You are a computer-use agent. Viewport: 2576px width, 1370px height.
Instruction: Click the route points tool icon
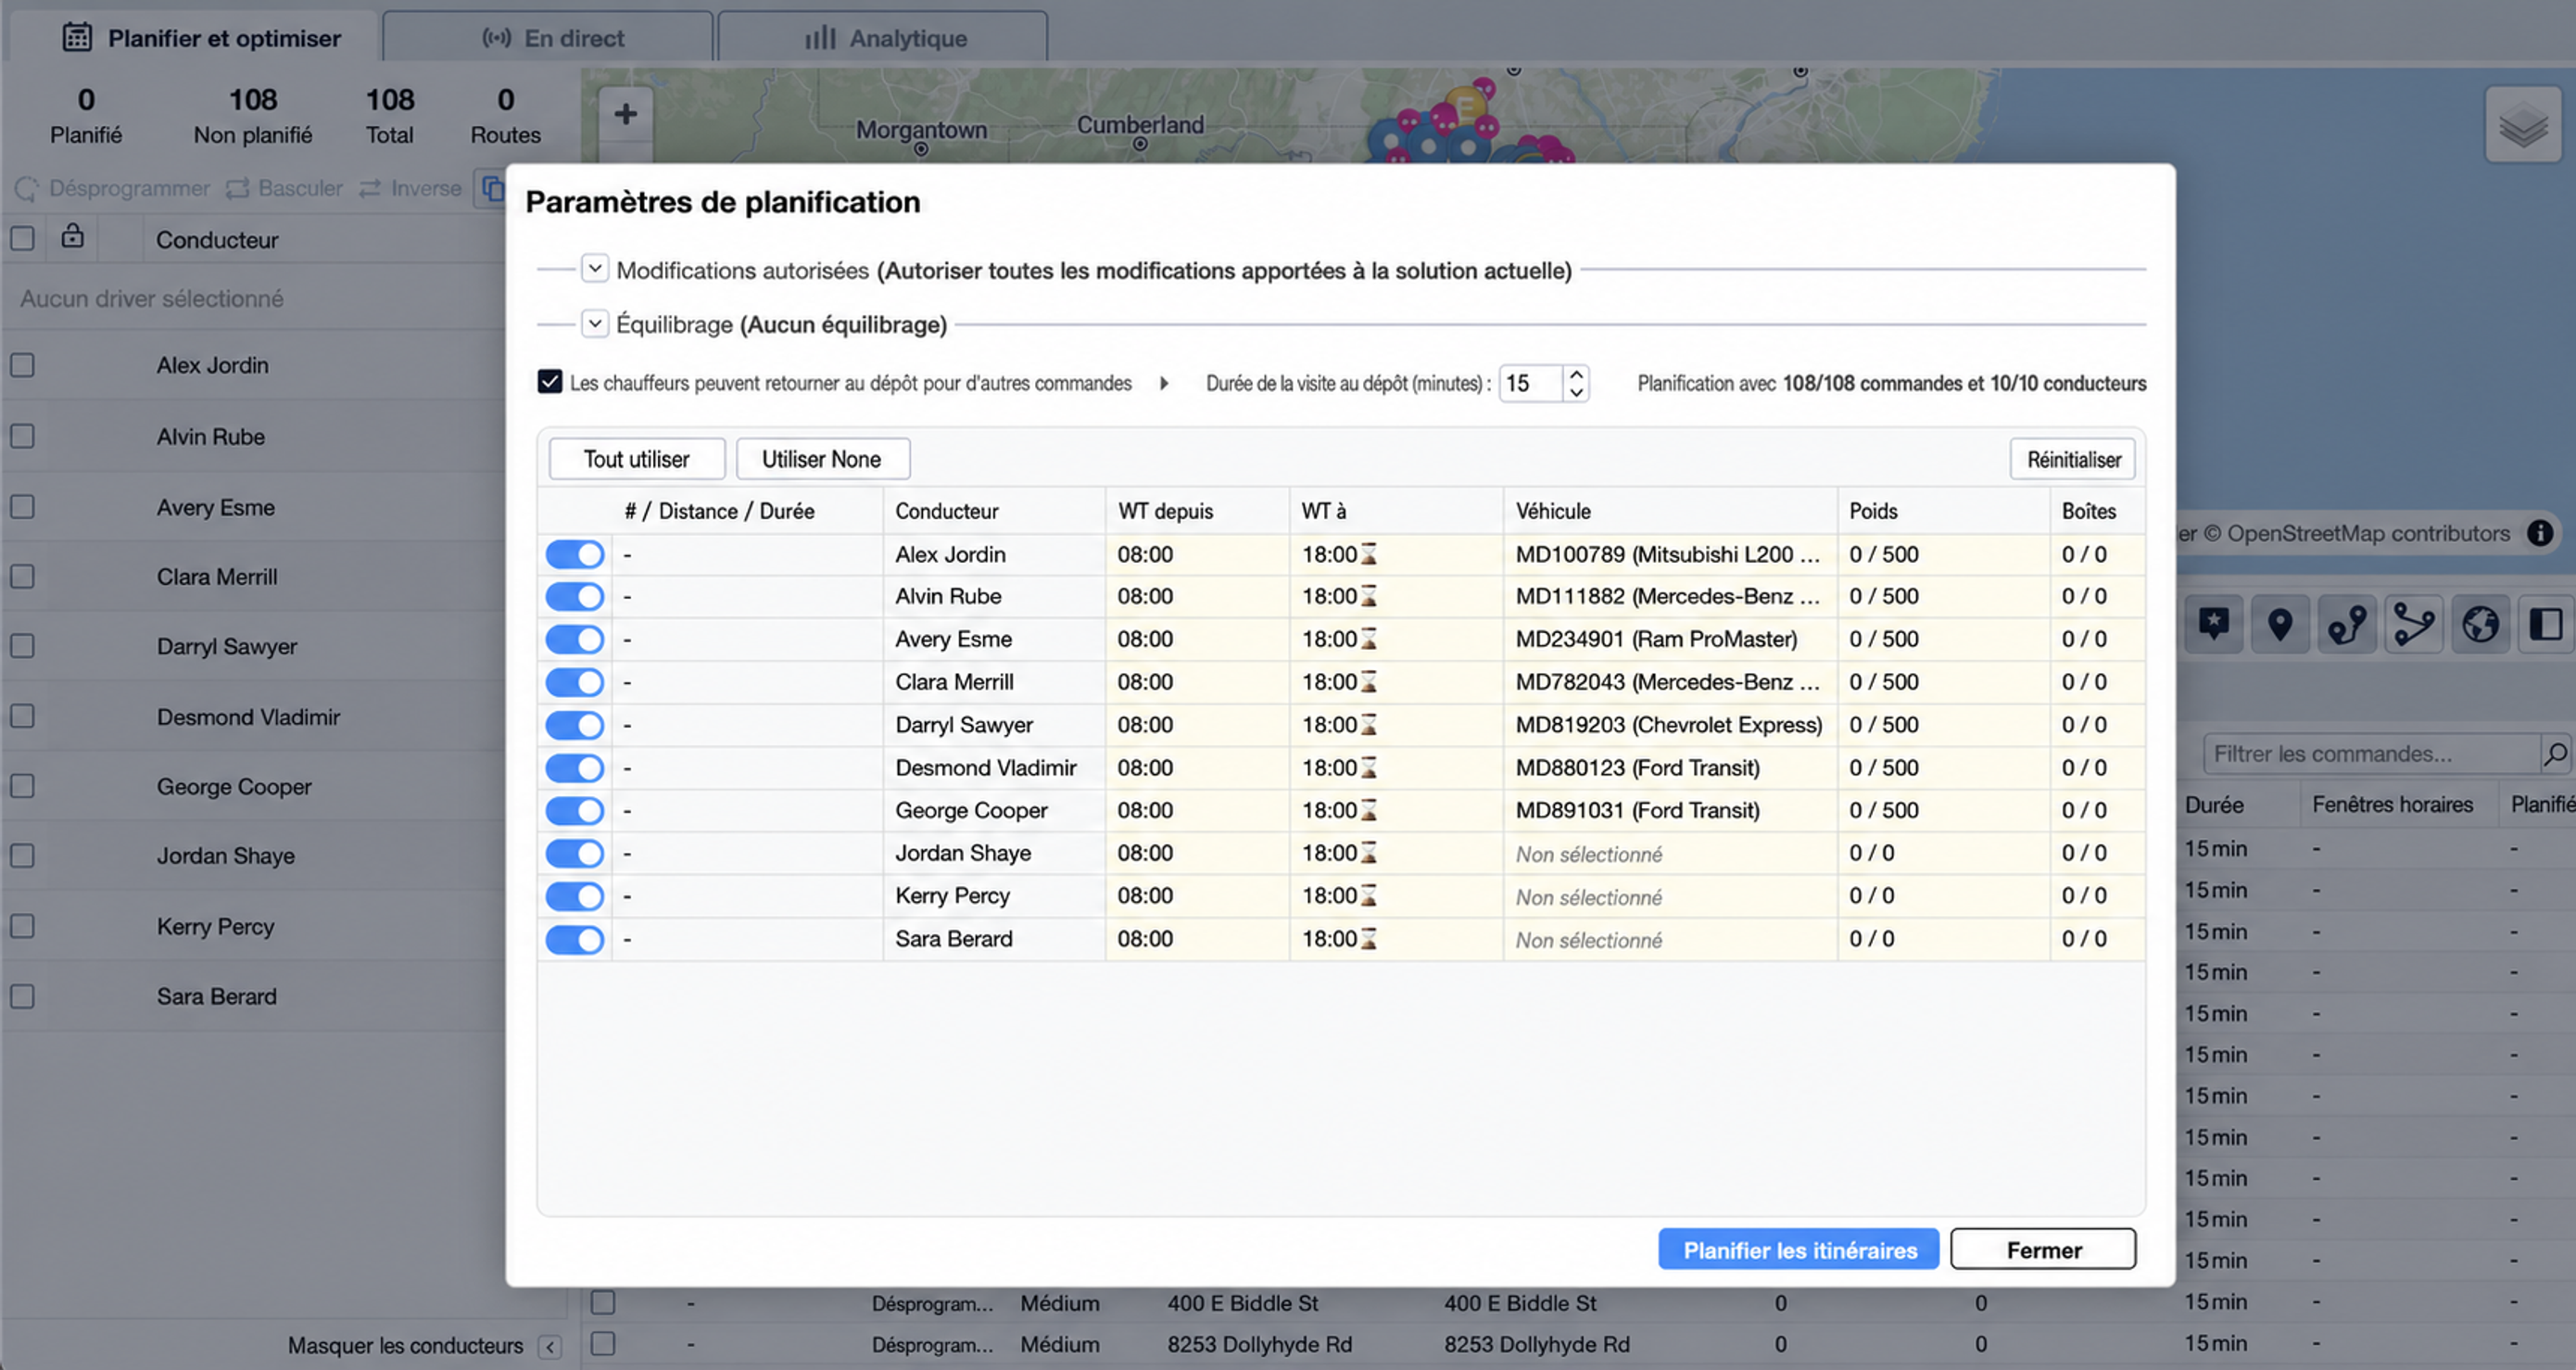[x=2346, y=624]
